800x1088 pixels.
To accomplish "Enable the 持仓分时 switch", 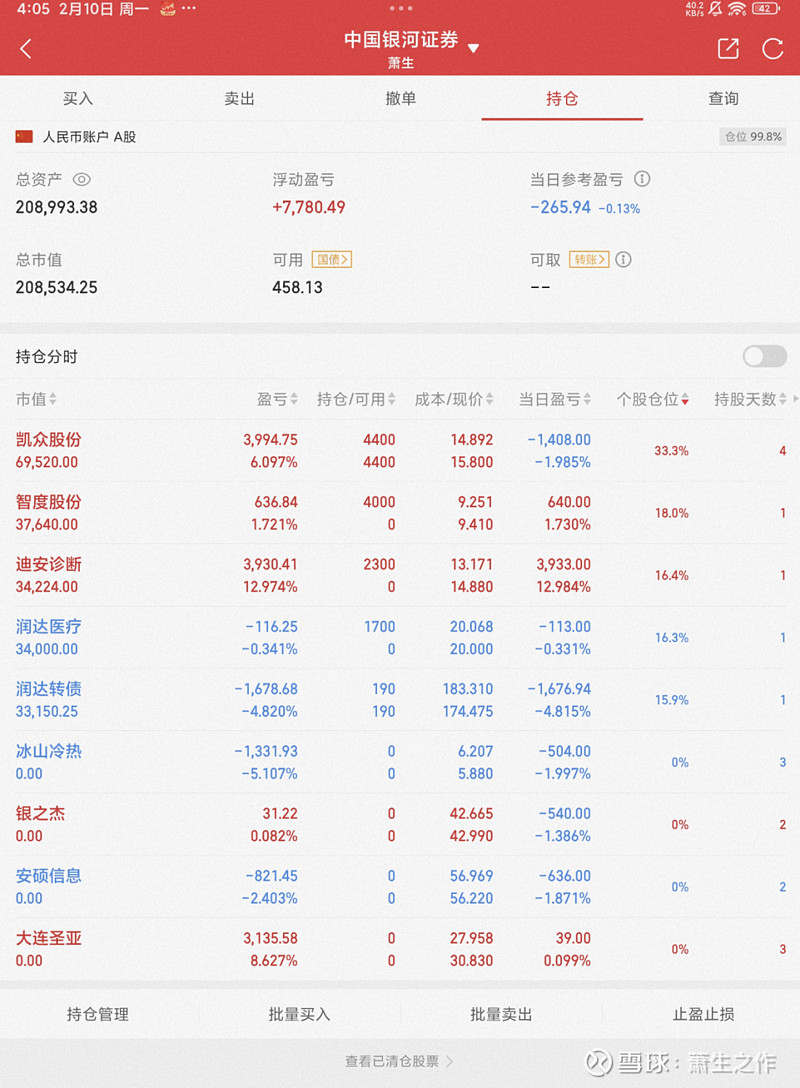I will [x=764, y=356].
